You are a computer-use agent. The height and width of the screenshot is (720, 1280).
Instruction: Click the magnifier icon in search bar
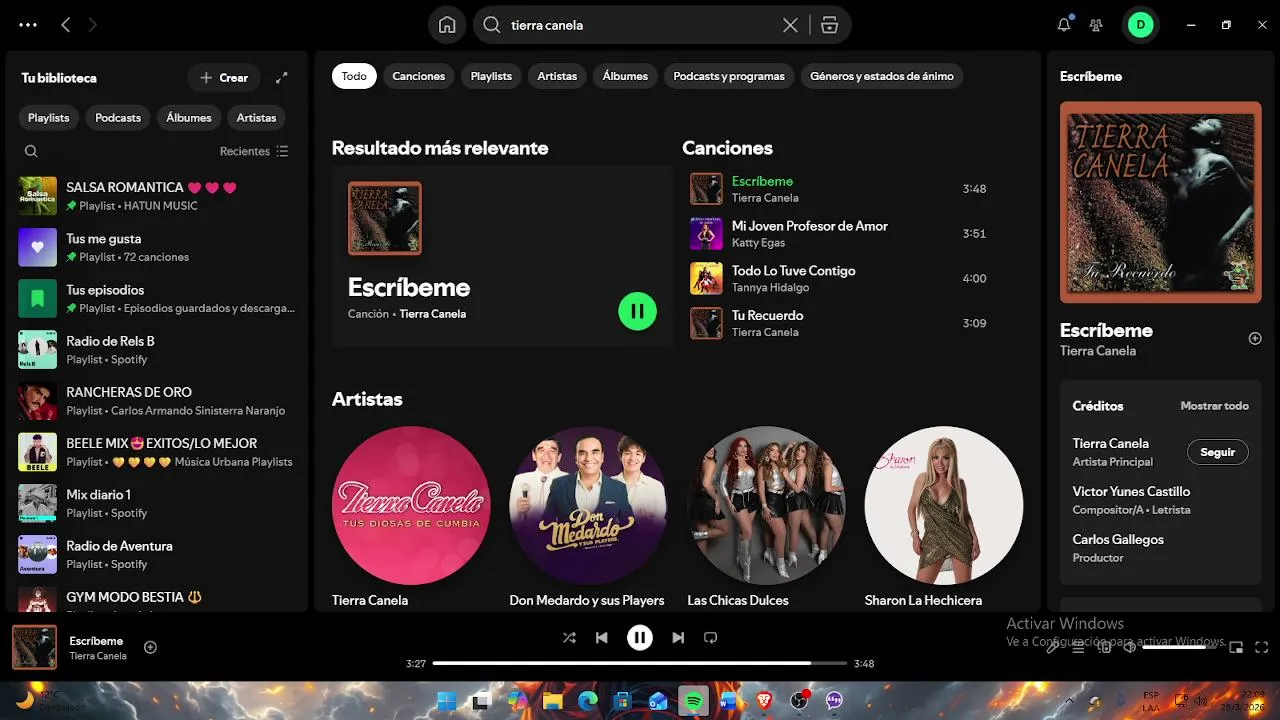click(x=491, y=25)
